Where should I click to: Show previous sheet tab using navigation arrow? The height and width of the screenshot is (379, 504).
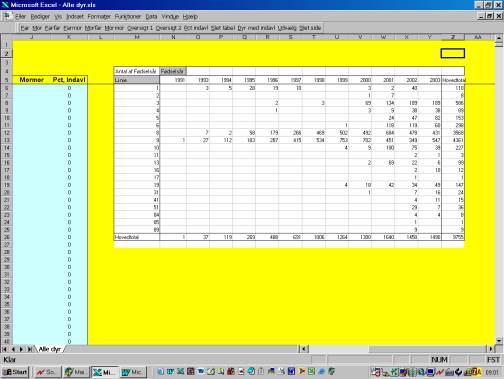click(x=13, y=349)
